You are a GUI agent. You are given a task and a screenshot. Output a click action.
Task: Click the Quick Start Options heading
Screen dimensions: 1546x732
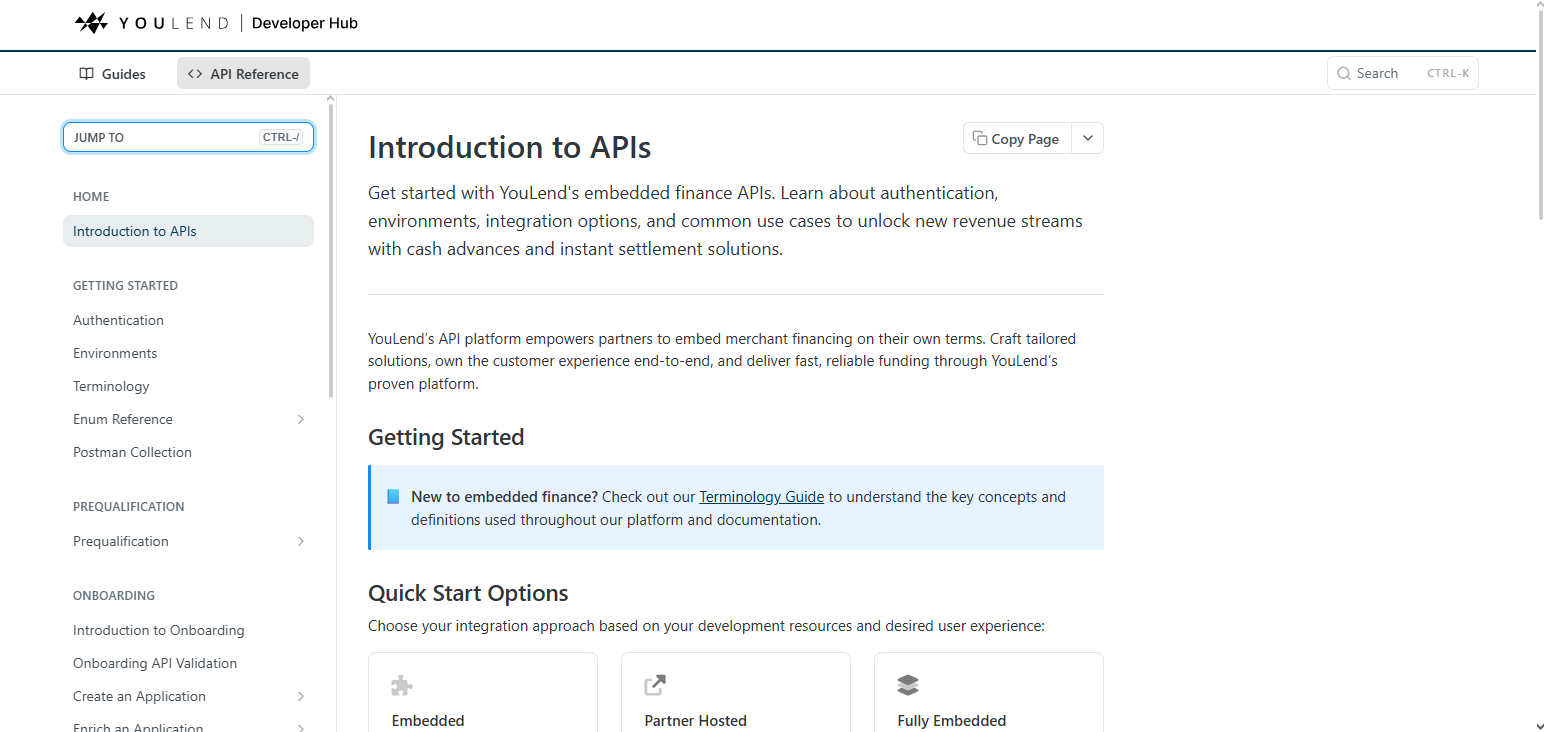click(x=468, y=593)
